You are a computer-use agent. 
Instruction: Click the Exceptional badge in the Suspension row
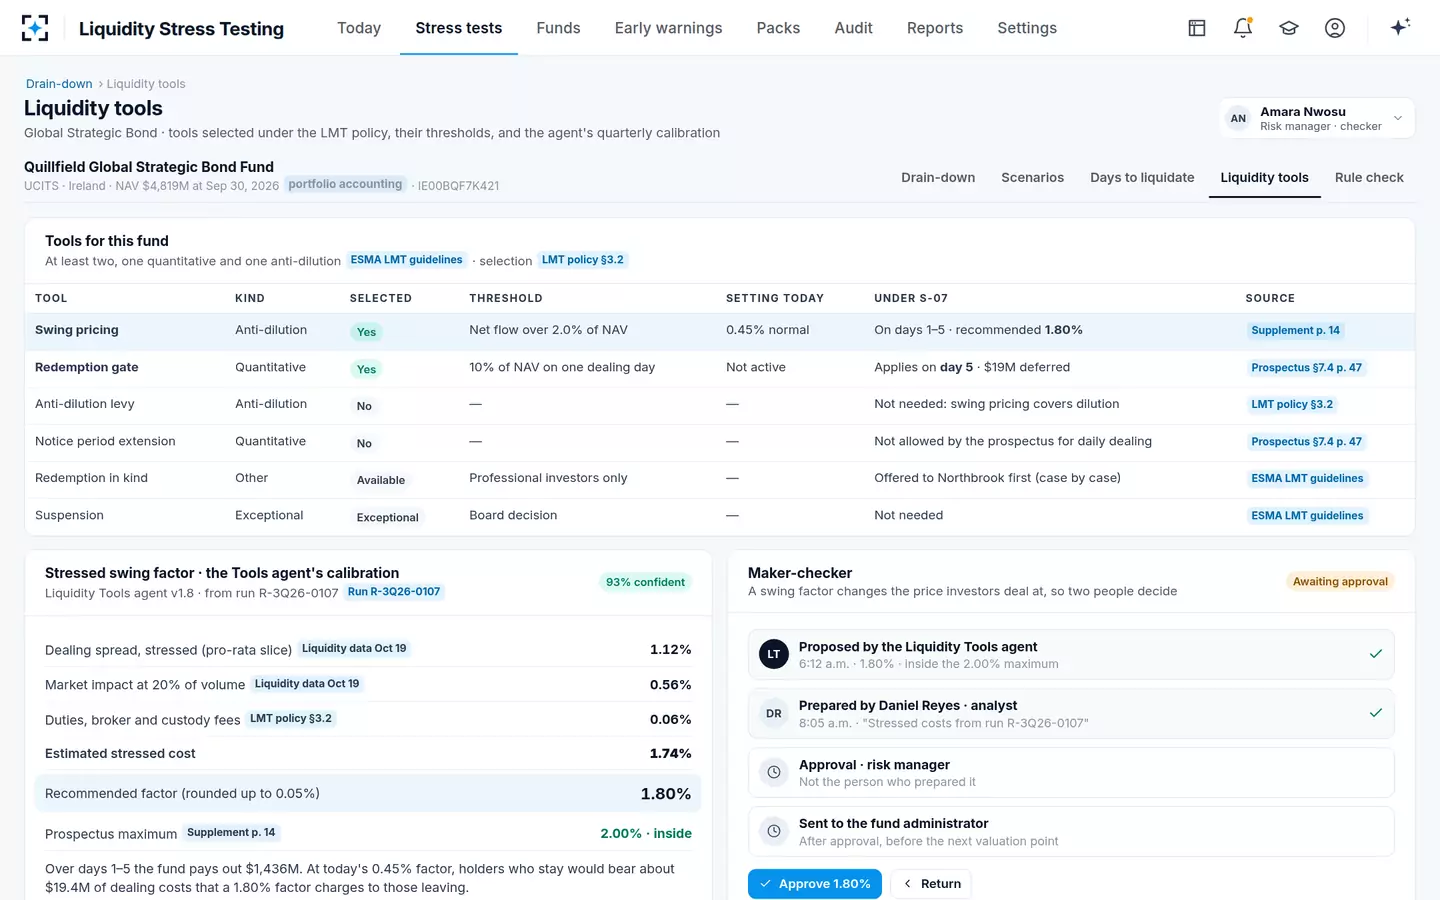pyautogui.click(x=387, y=517)
